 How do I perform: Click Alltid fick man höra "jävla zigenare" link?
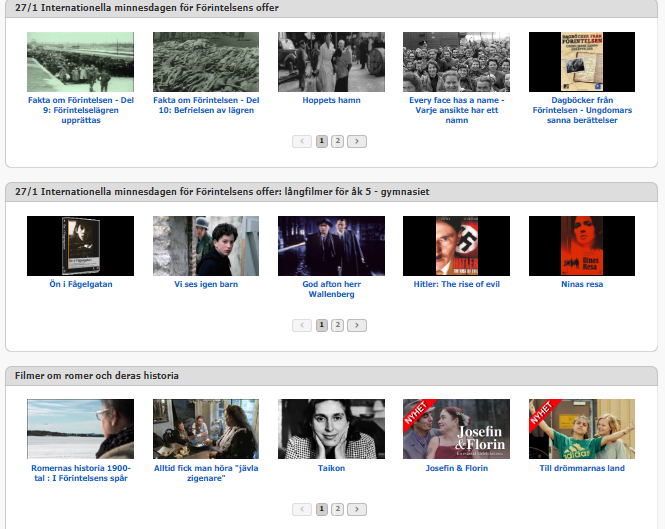pyautogui.click(x=206, y=473)
